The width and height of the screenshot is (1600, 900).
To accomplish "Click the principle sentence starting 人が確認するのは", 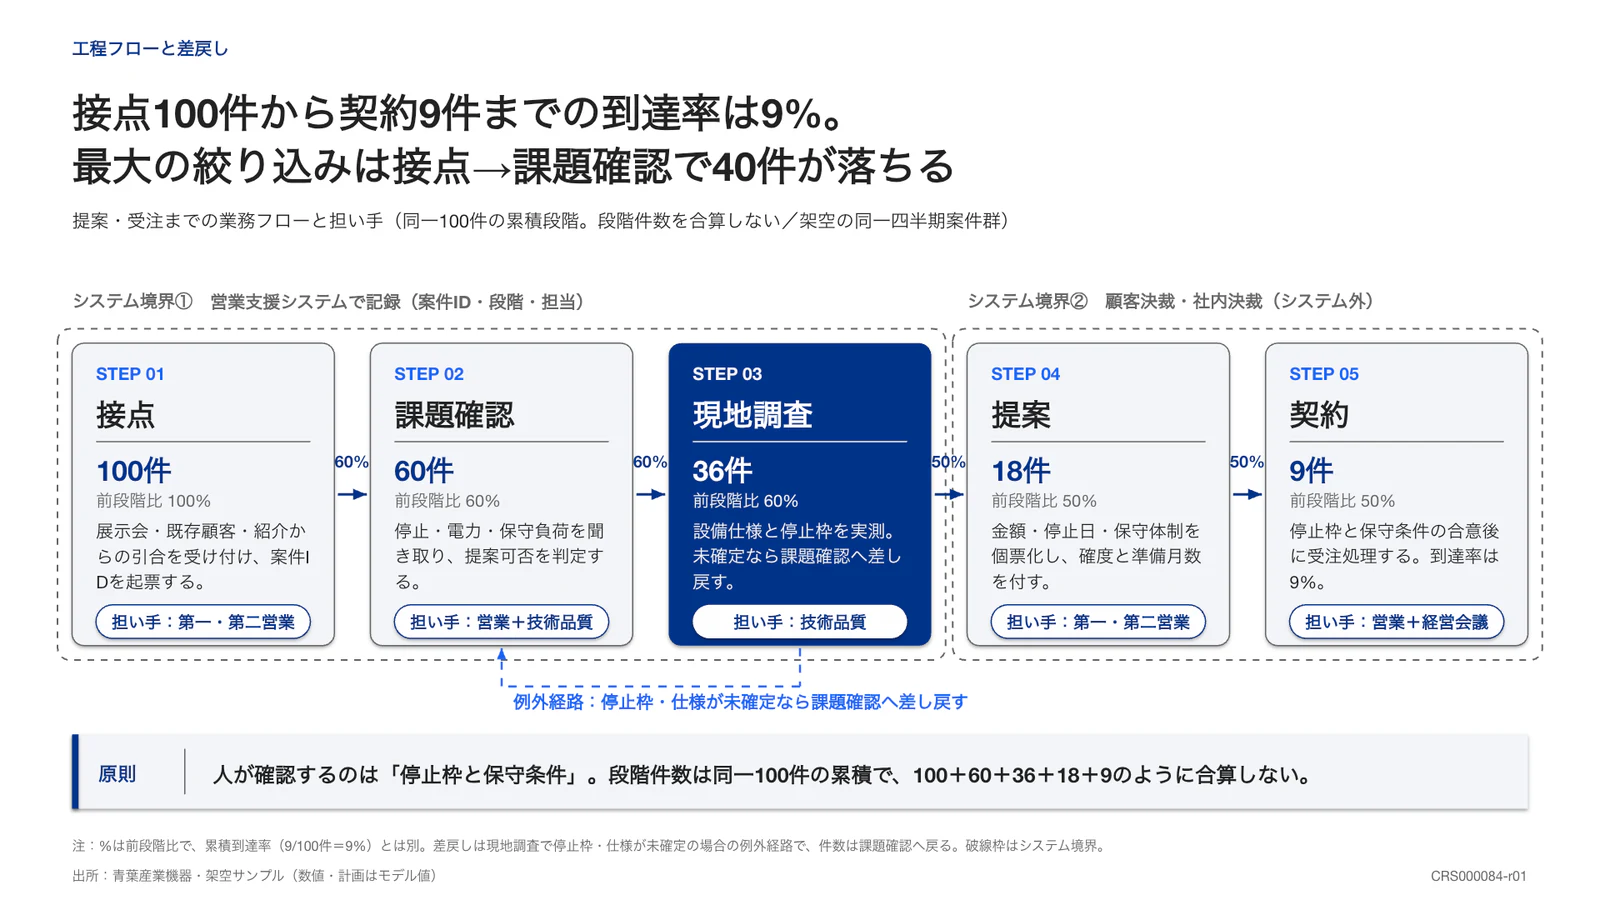I will pos(762,775).
